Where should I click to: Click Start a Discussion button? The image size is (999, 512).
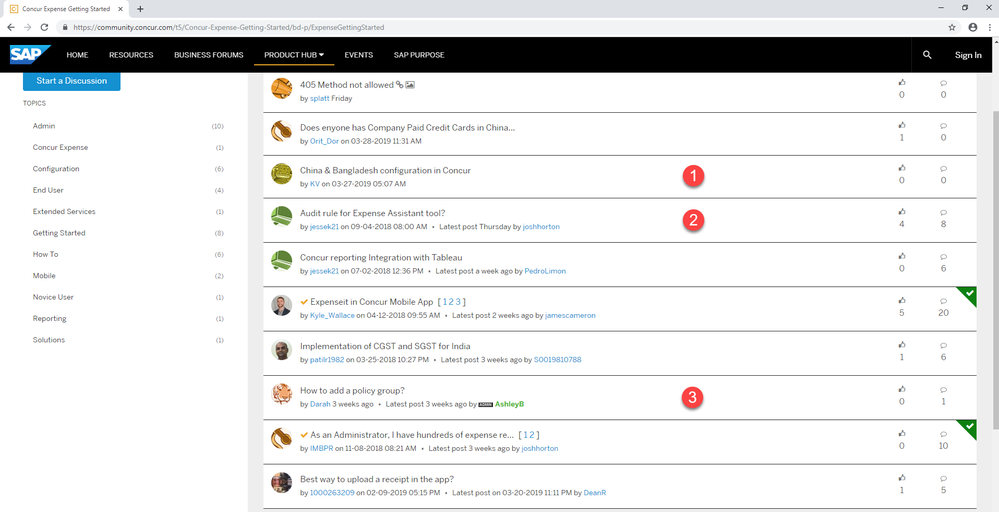coord(71,81)
